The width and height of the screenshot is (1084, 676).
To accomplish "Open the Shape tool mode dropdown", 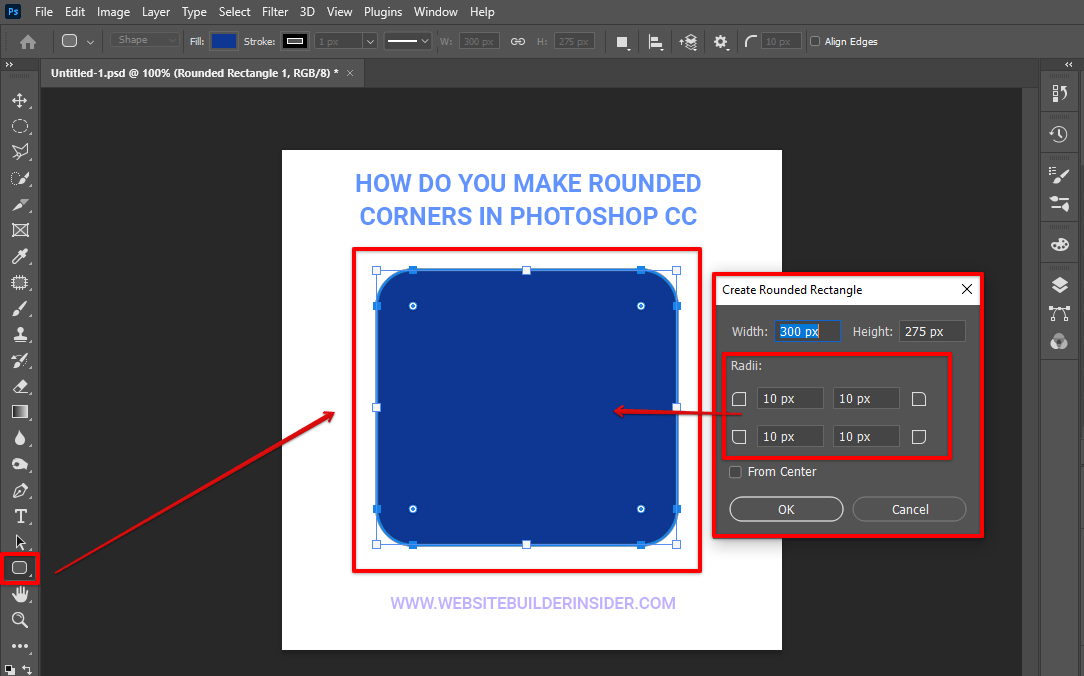I will pos(143,40).
